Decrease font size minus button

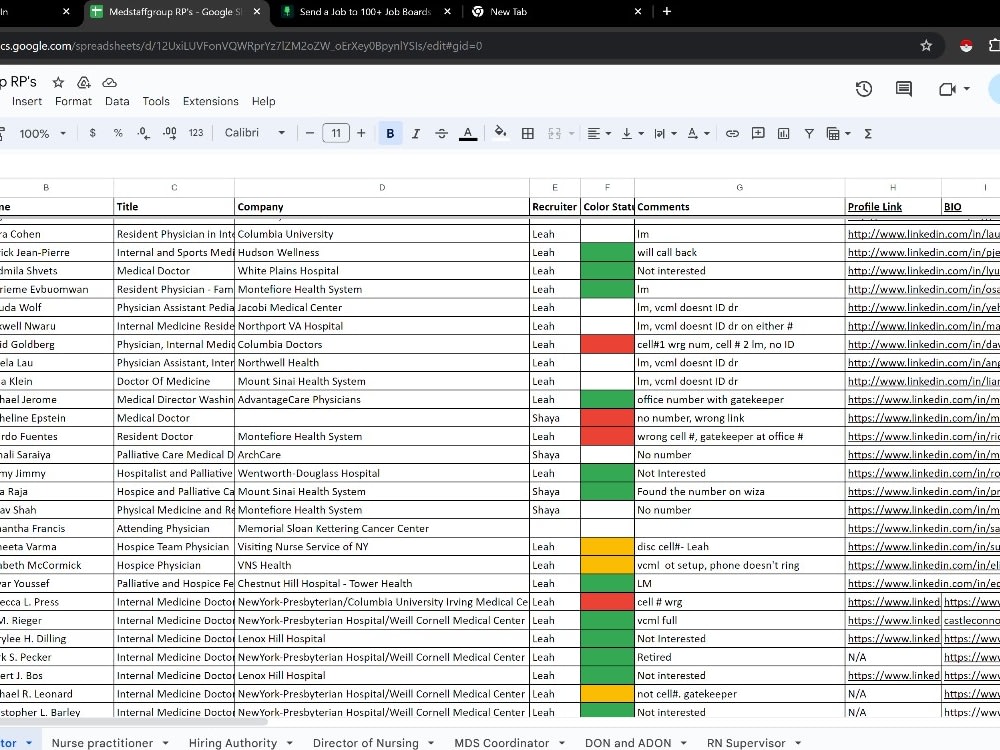pyautogui.click(x=310, y=133)
